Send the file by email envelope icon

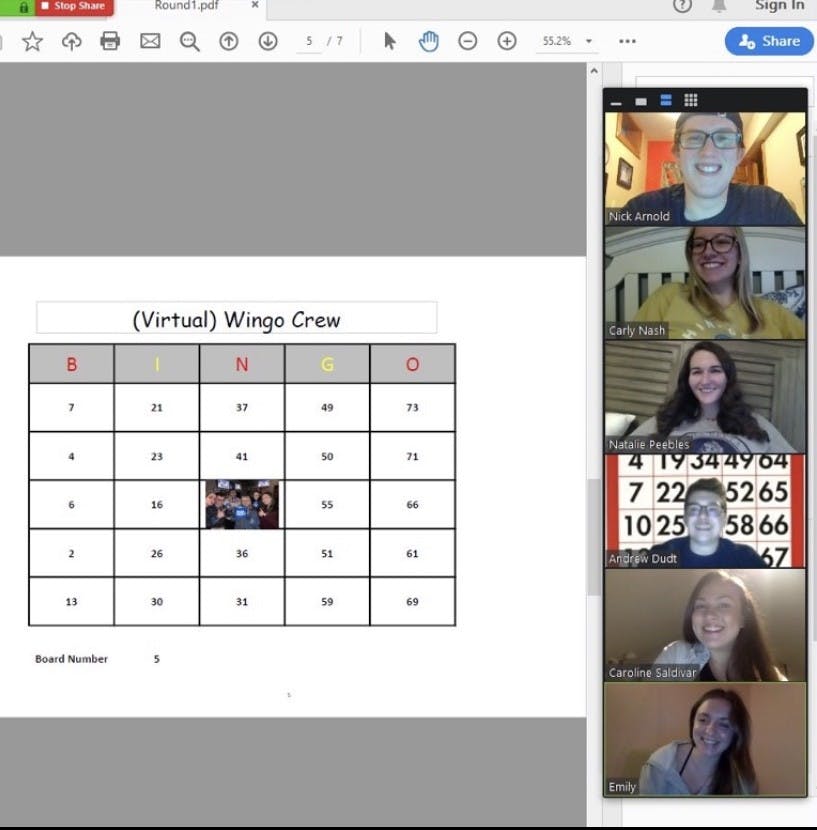pyautogui.click(x=150, y=41)
